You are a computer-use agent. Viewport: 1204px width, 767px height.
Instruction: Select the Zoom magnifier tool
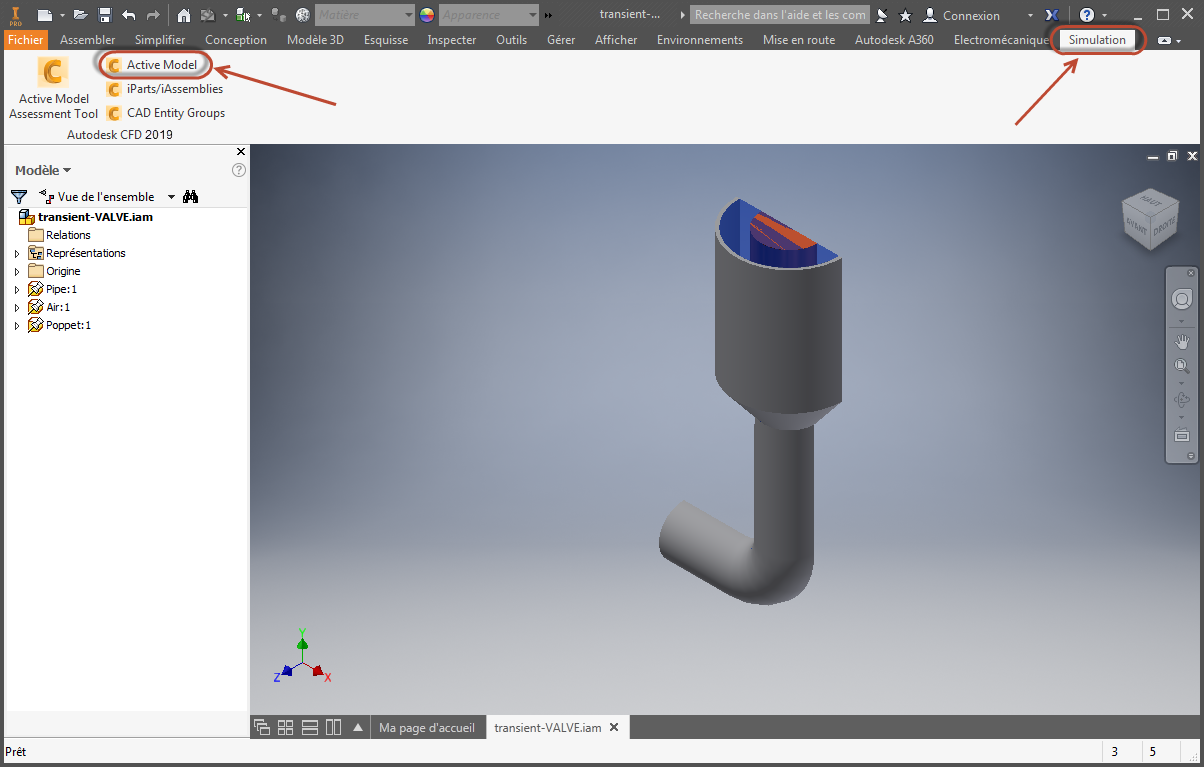[1181, 366]
